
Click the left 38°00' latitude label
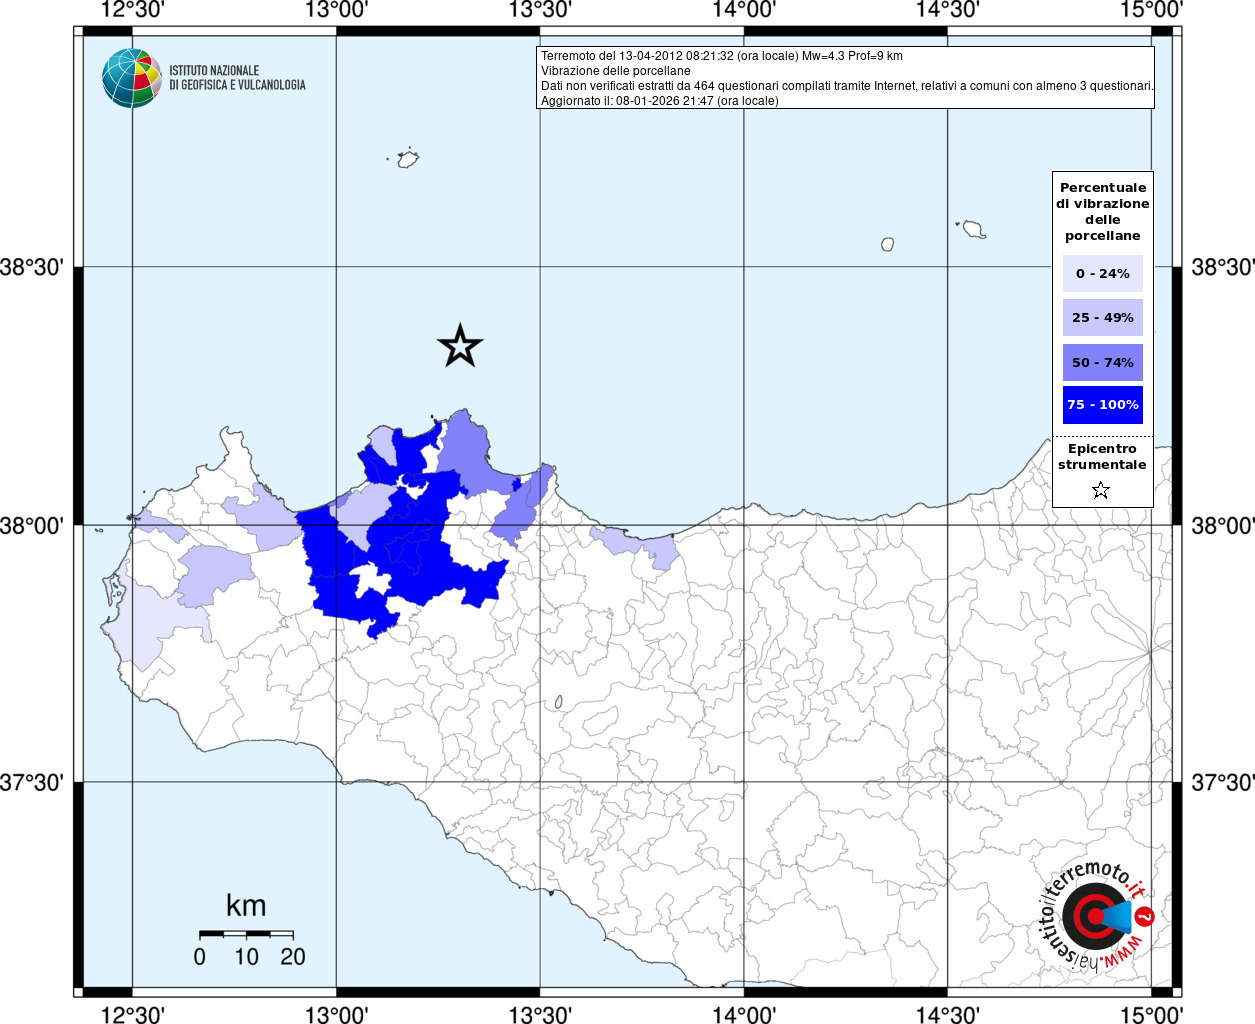pyautogui.click(x=32, y=525)
